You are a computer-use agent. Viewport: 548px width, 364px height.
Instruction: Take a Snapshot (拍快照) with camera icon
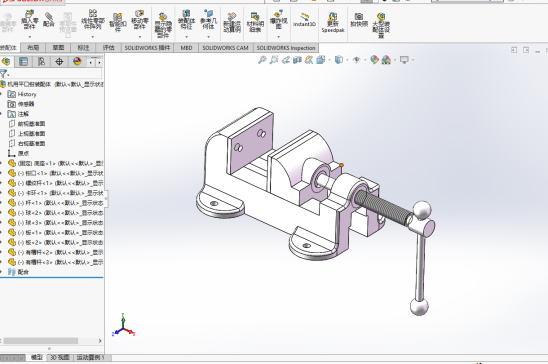coord(359,20)
